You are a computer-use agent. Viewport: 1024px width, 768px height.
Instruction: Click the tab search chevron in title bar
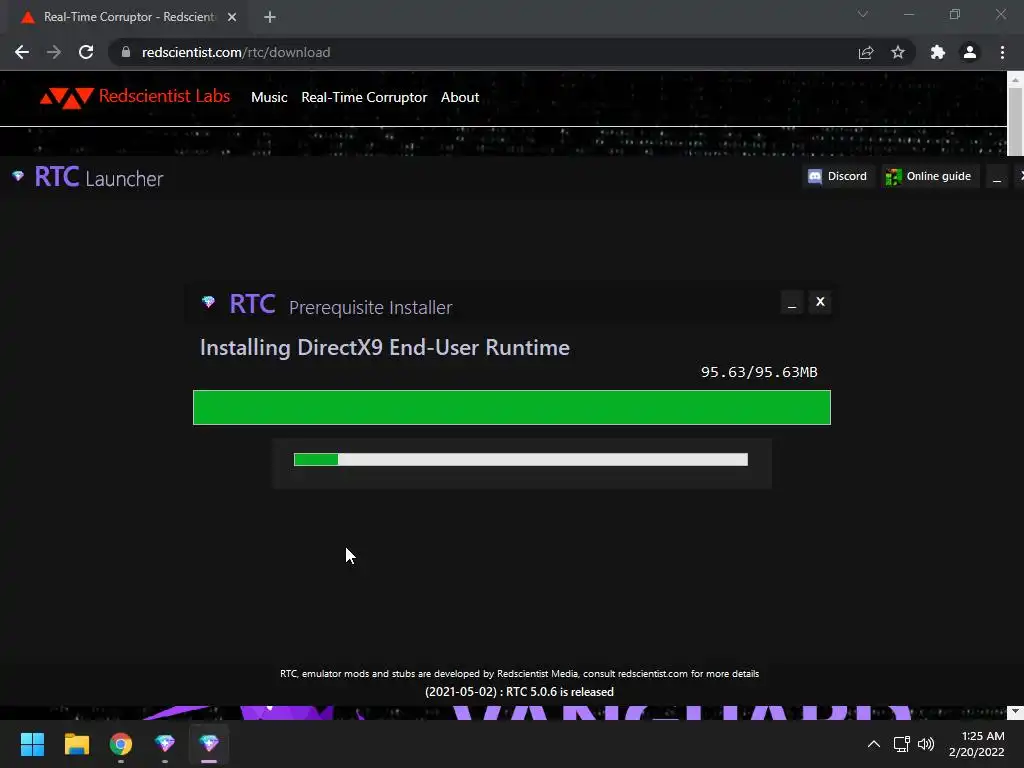pos(863,14)
